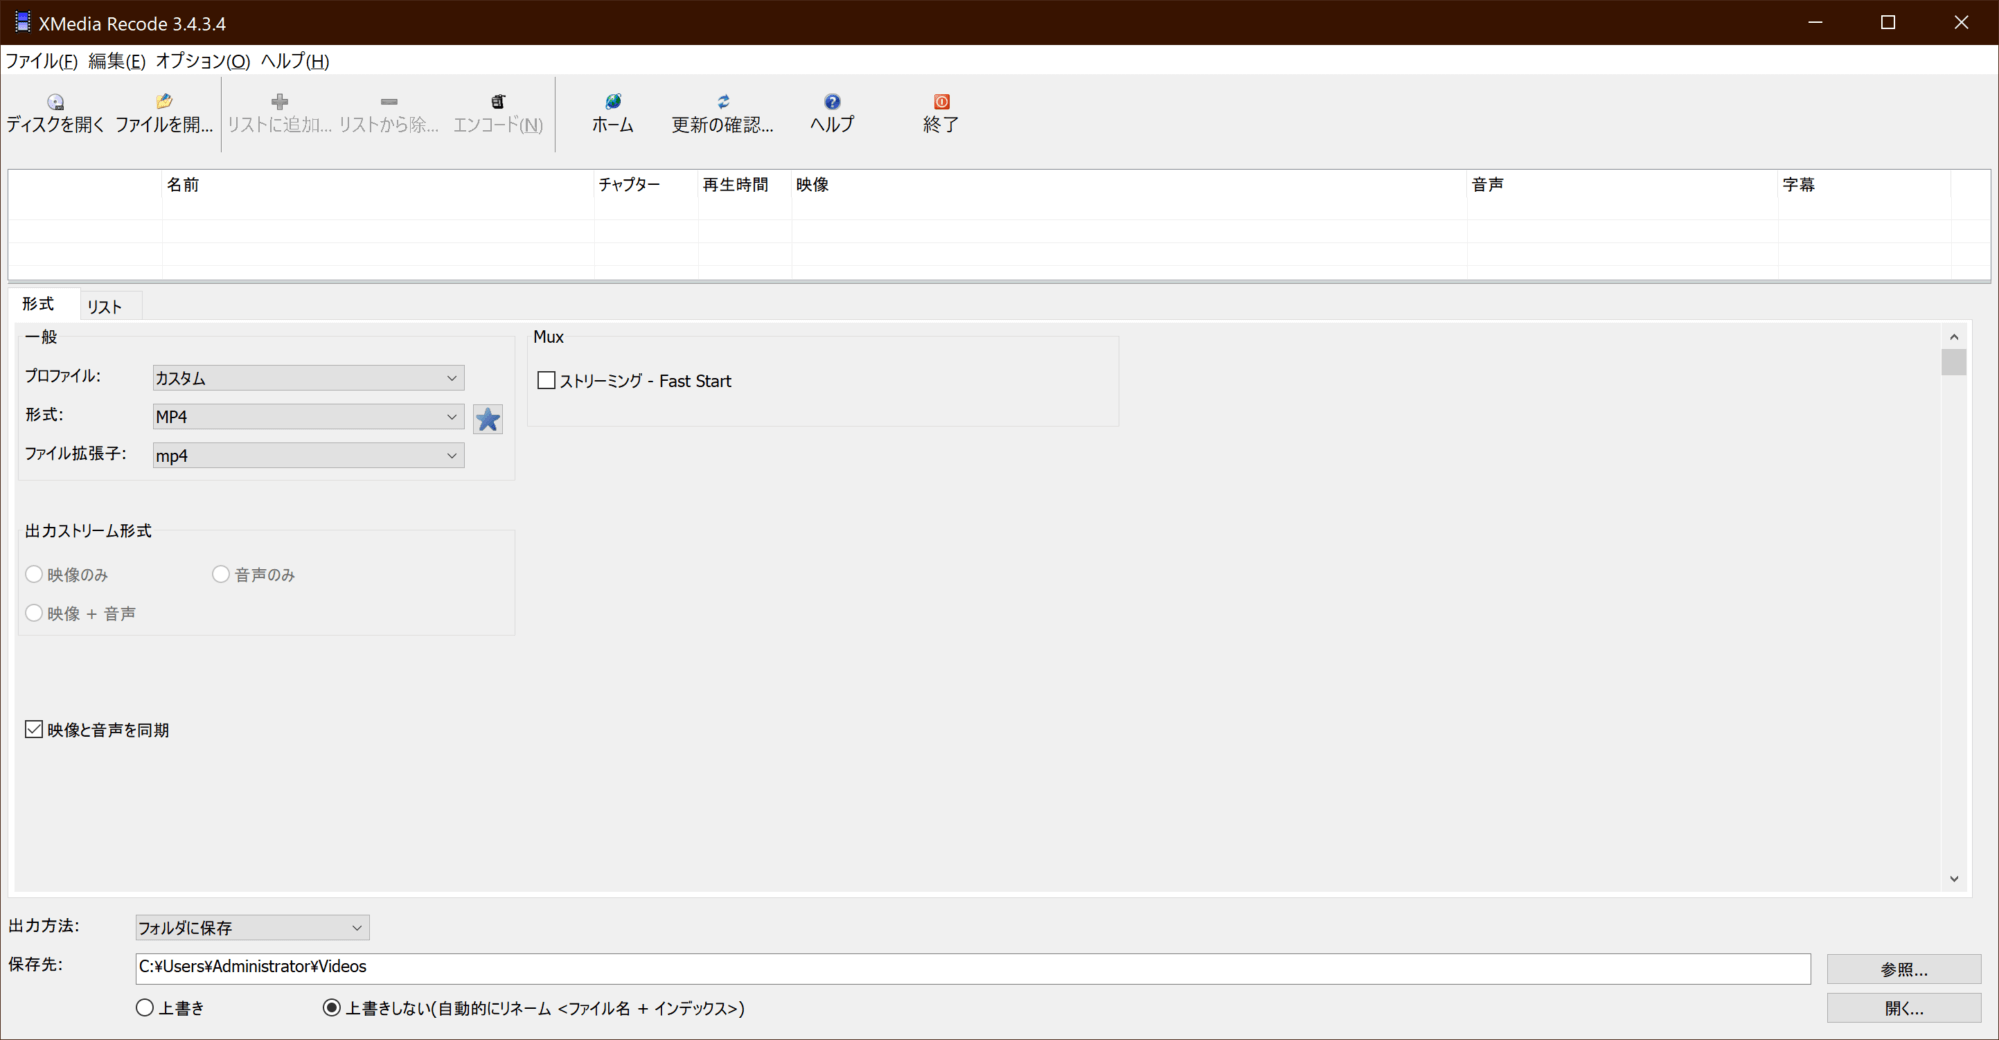This screenshot has width=1999, height=1040.
Task: Select the 映像 + 音声 radio button
Action: point(34,613)
